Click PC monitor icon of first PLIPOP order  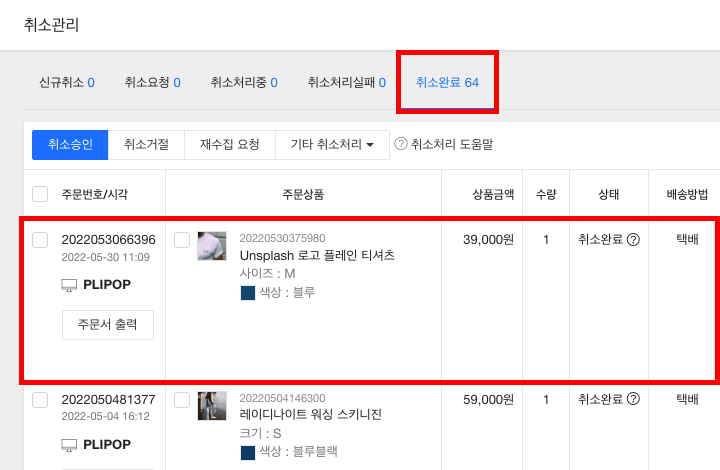click(69, 285)
